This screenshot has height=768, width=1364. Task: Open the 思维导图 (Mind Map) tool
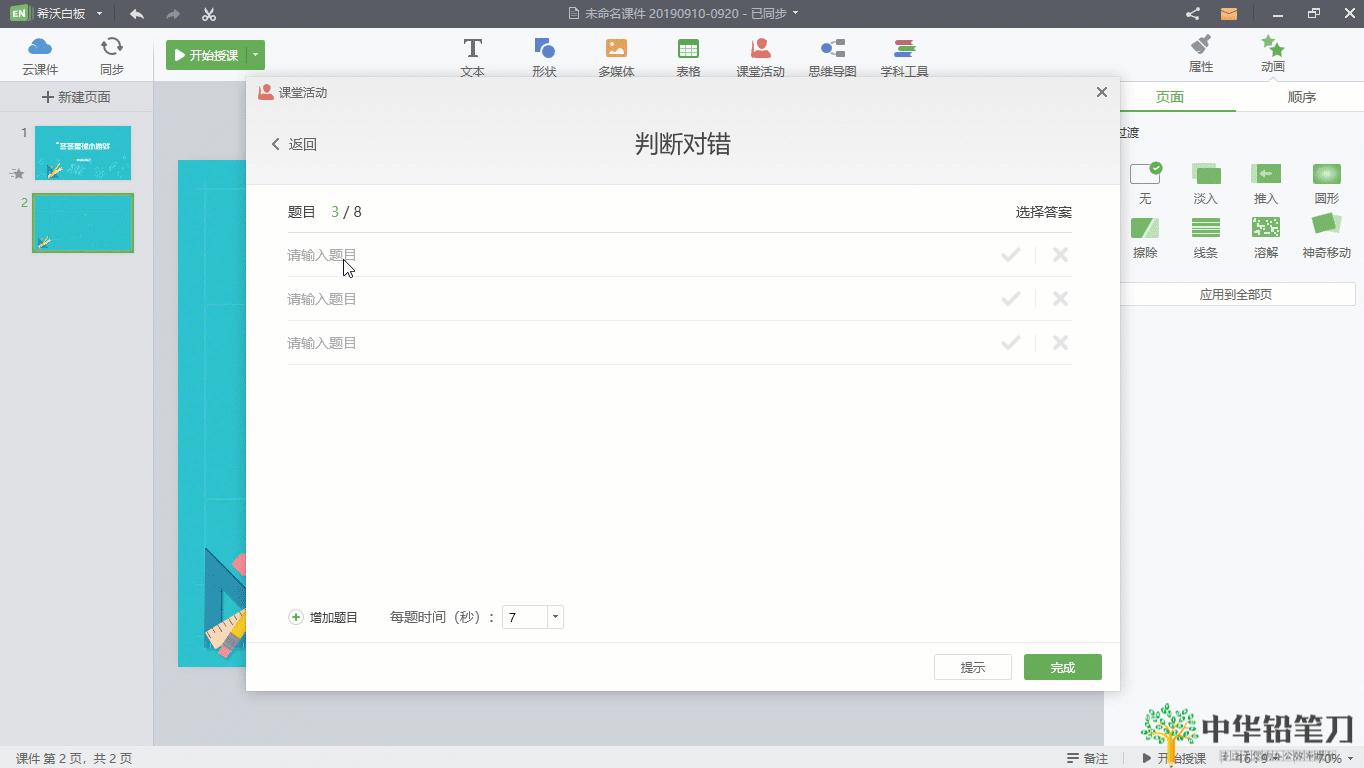click(832, 55)
